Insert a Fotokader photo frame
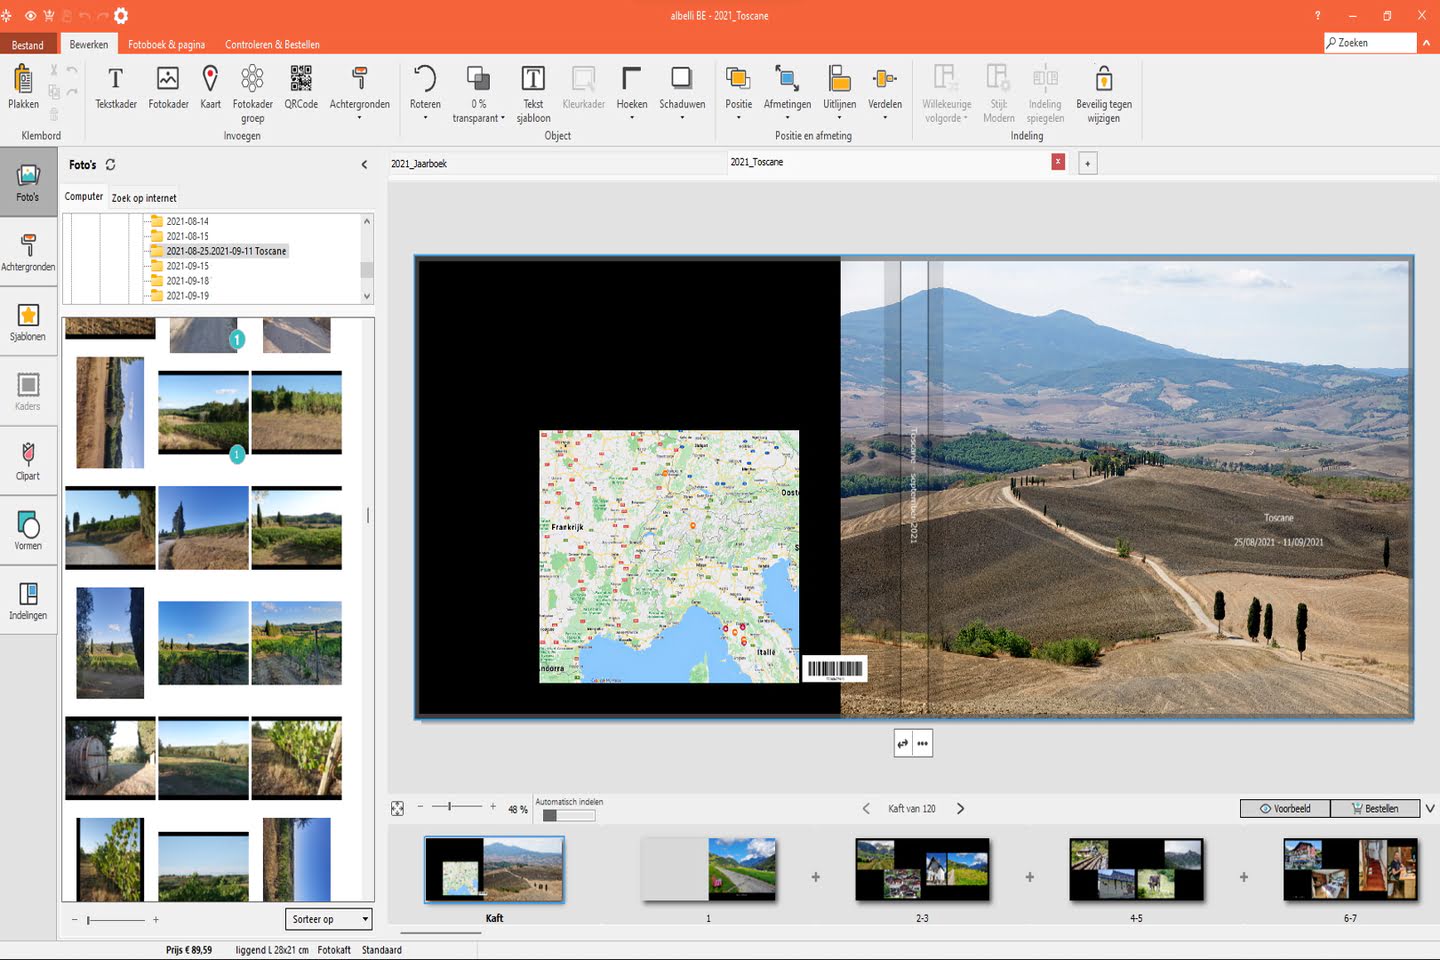 [x=168, y=87]
